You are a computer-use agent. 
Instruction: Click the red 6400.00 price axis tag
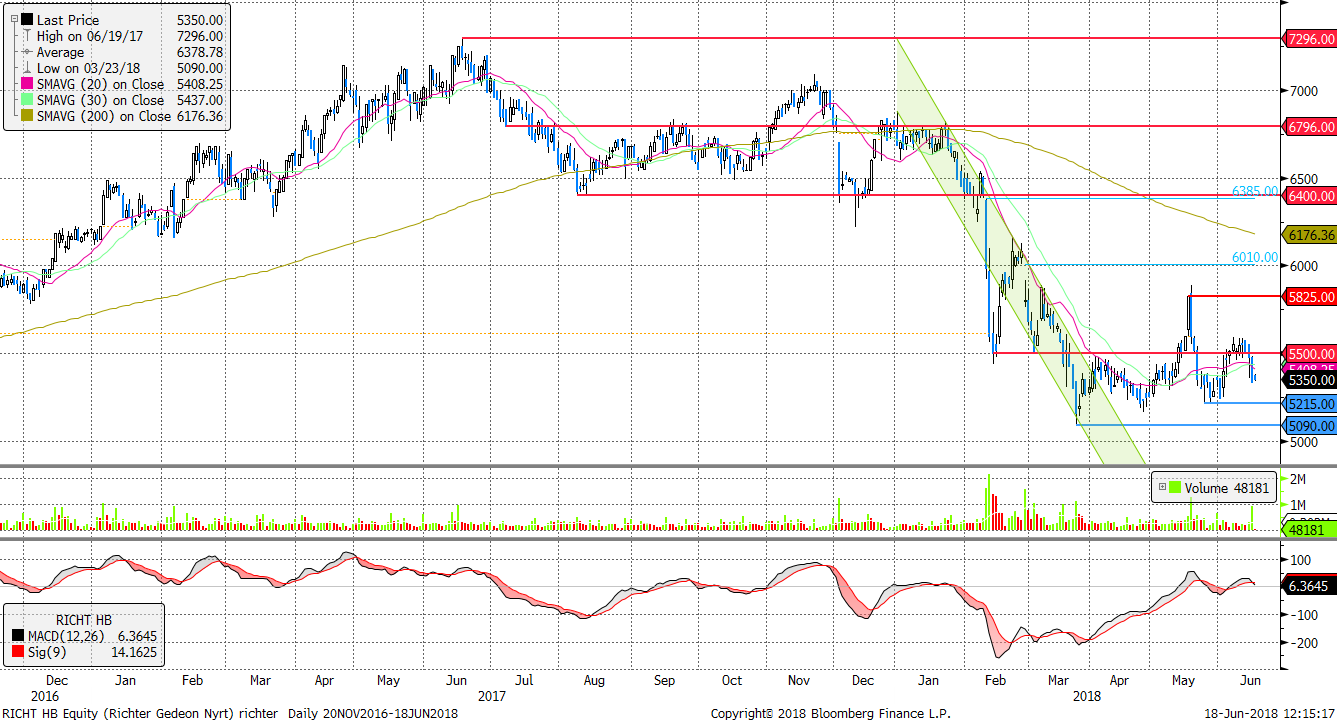[x=1311, y=196]
